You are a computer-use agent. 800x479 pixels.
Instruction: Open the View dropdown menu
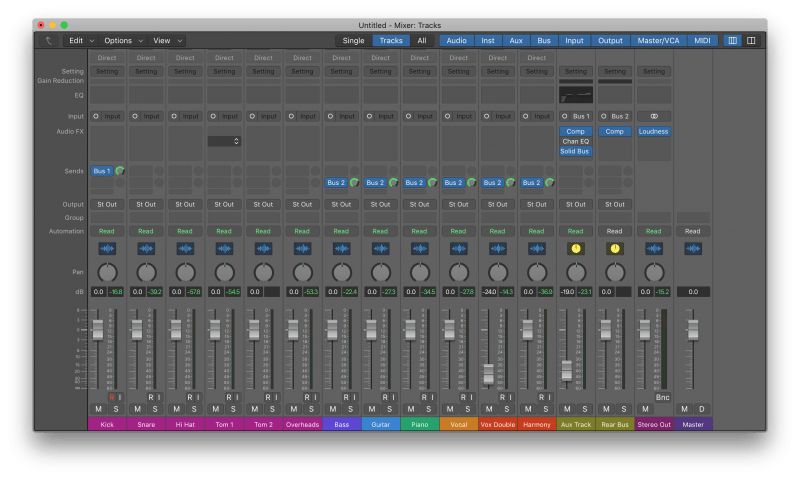[167, 41]
